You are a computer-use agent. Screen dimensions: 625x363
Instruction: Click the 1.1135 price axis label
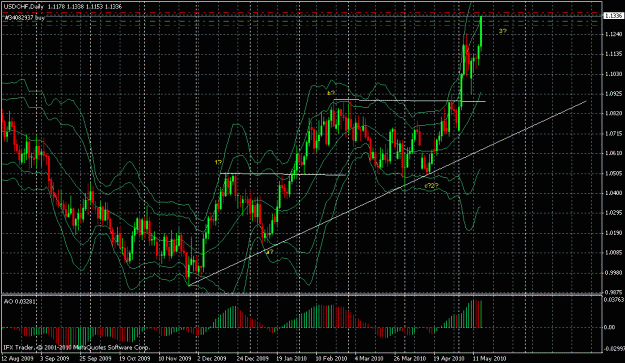click(613, 54)
